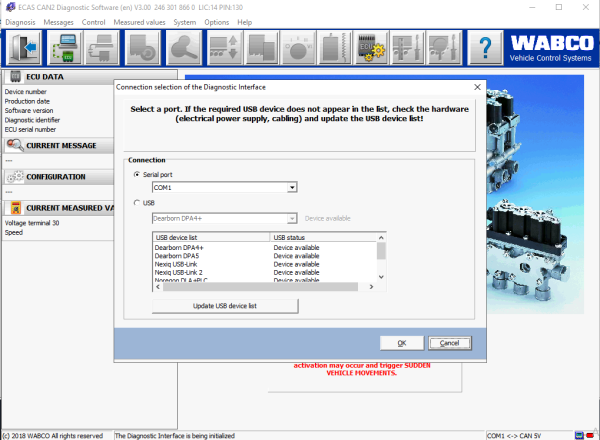Viewport: 600px width, 440px height.
Task: Click Update USB device list button
Action: tap(225, 306)
